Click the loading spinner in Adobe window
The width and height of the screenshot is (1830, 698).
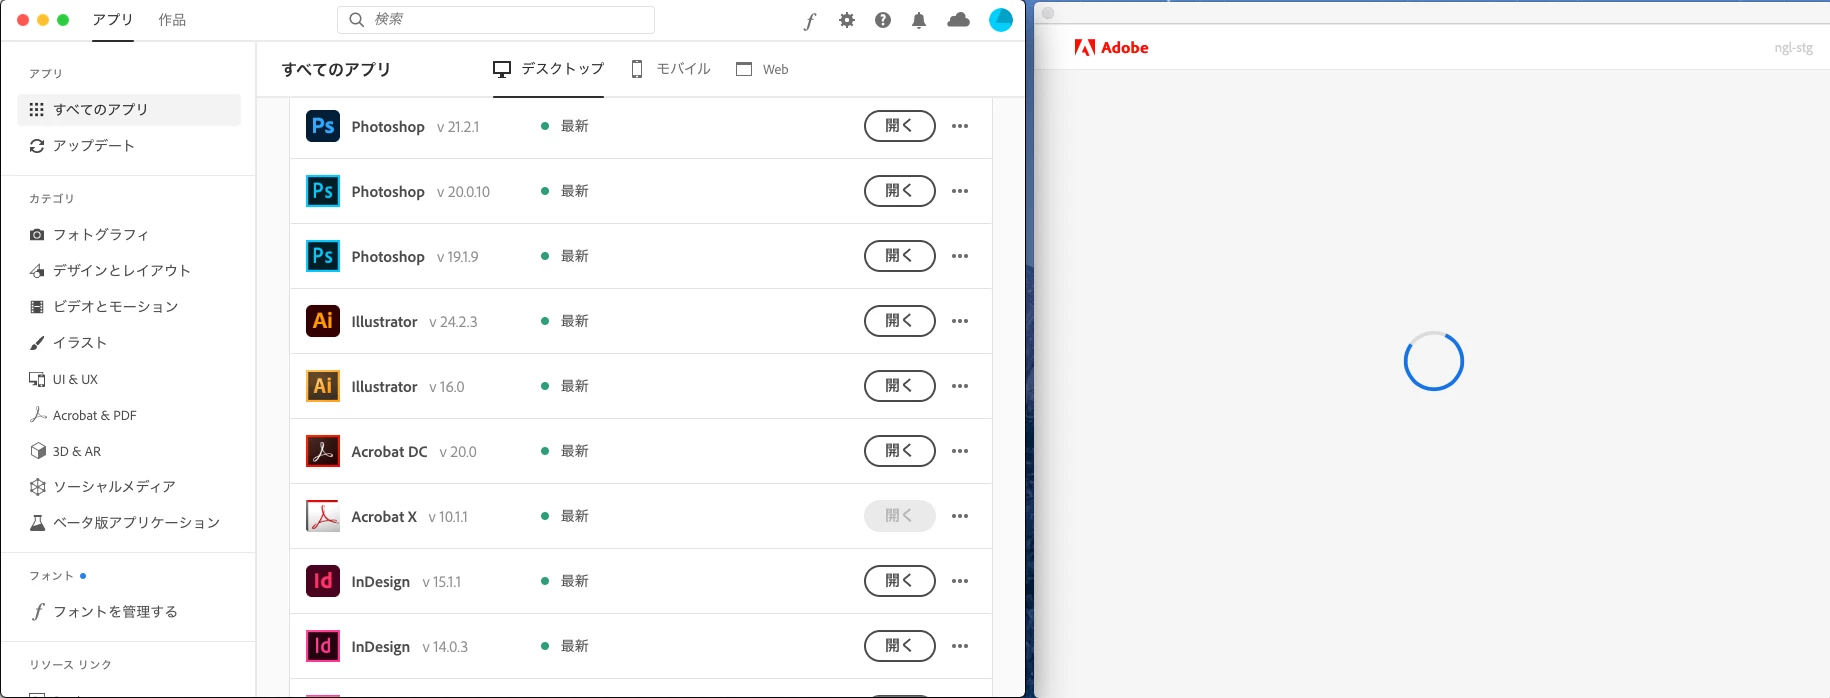point(1433,361)
